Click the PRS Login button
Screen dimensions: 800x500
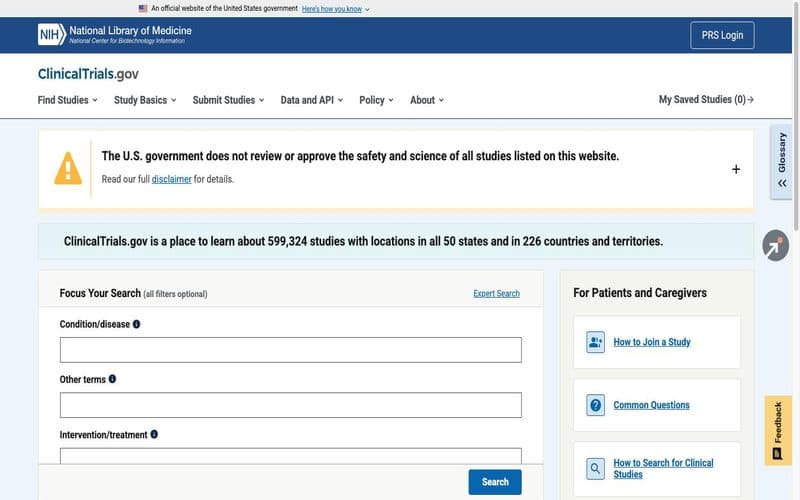722,35
